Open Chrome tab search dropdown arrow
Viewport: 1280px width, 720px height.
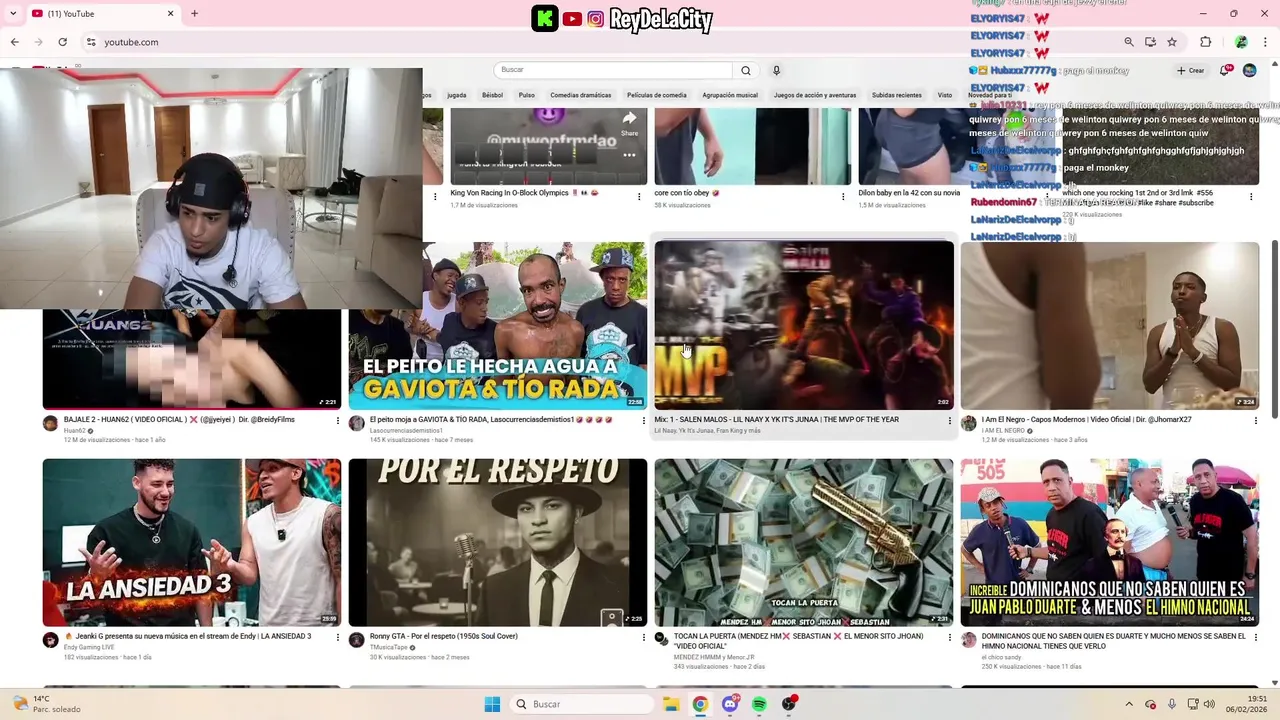point(13,13)
